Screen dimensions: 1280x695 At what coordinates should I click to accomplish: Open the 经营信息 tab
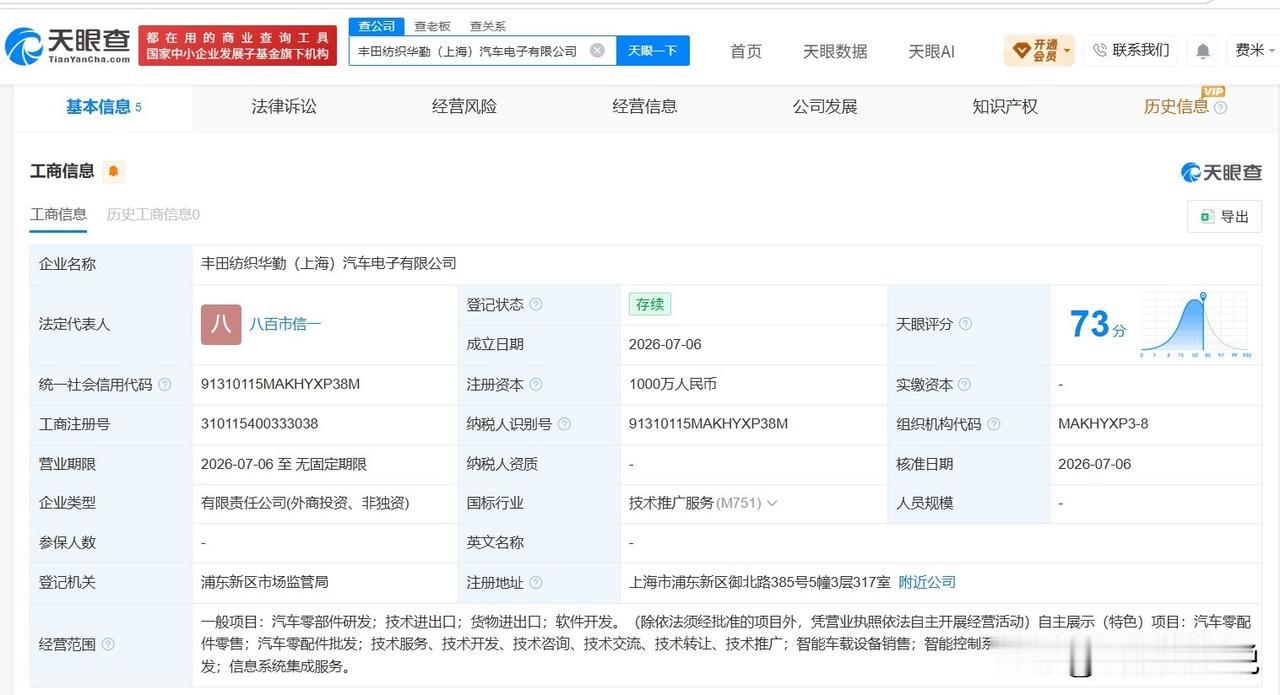[x=644, y=107]
